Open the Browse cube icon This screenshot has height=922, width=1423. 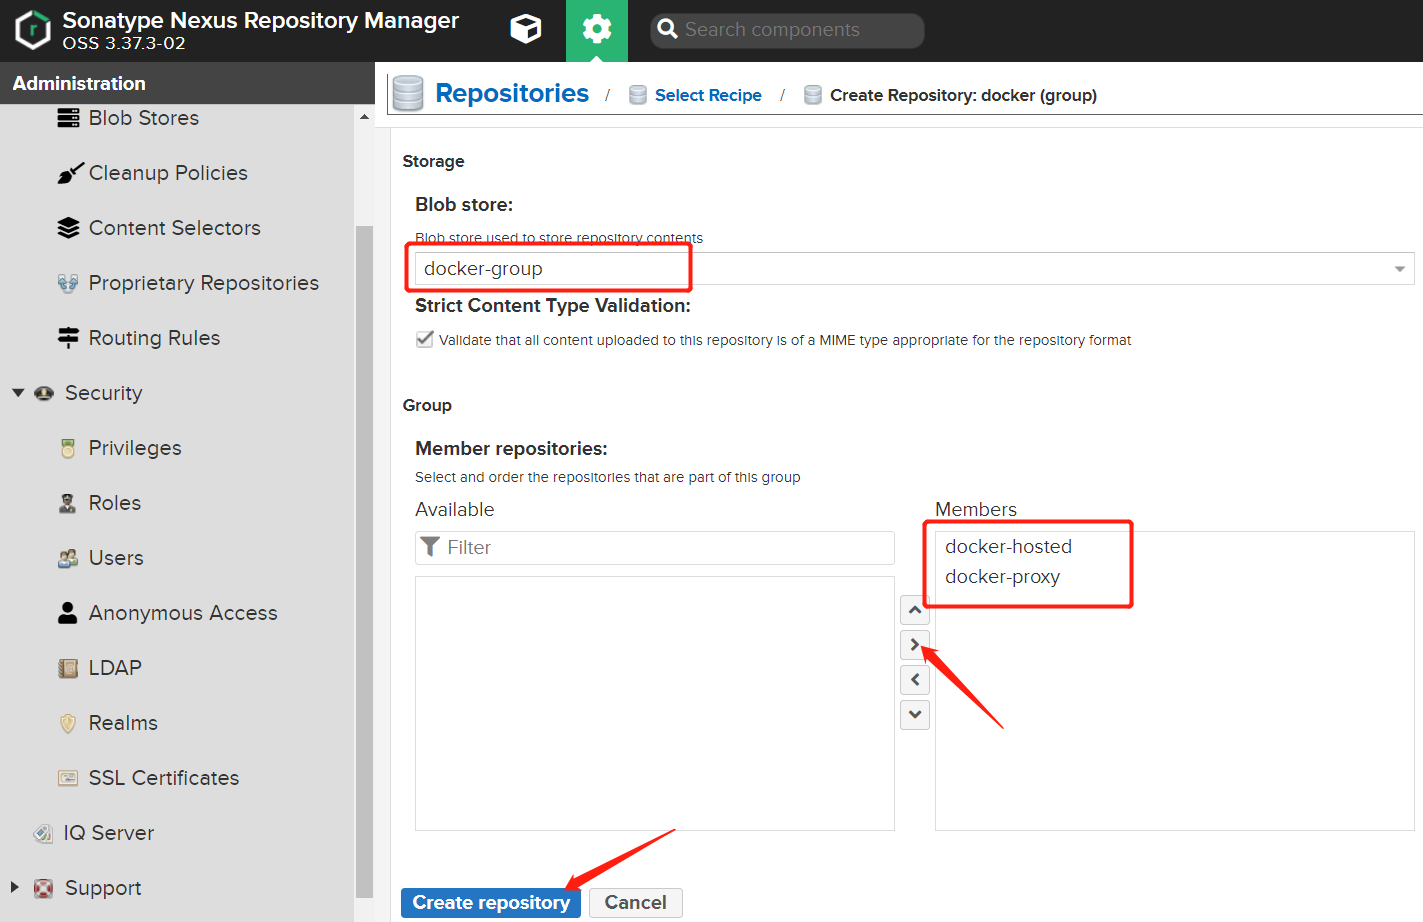point(526,29)
